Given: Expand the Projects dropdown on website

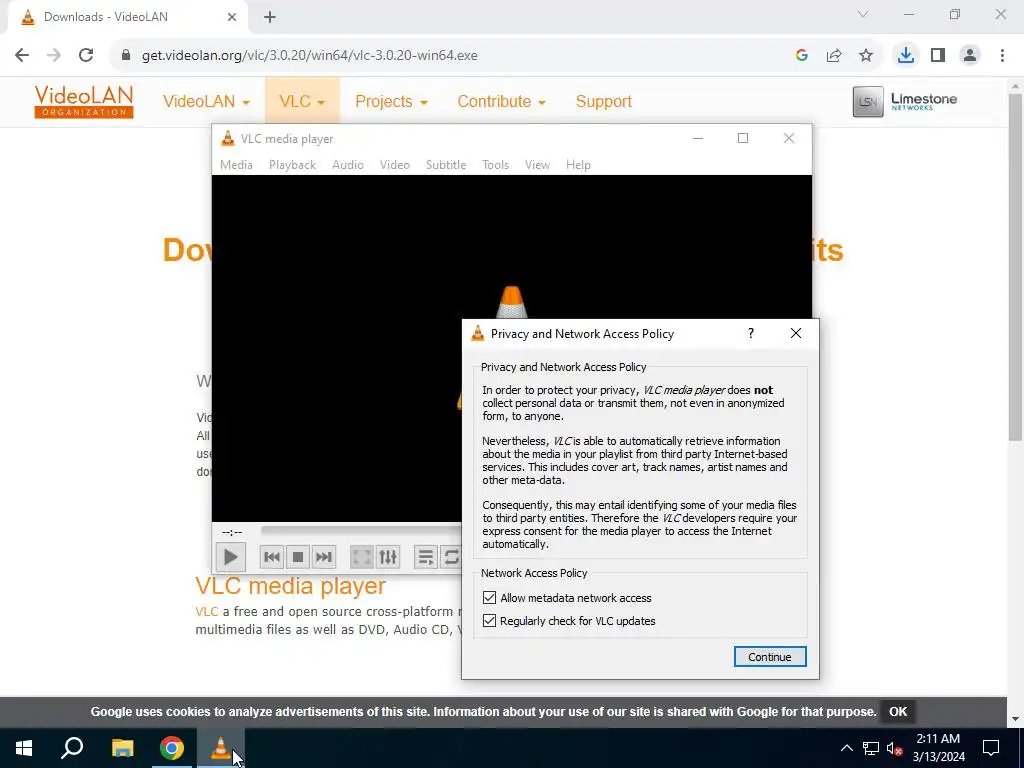Looking at the screenshot, I should 391,102.
